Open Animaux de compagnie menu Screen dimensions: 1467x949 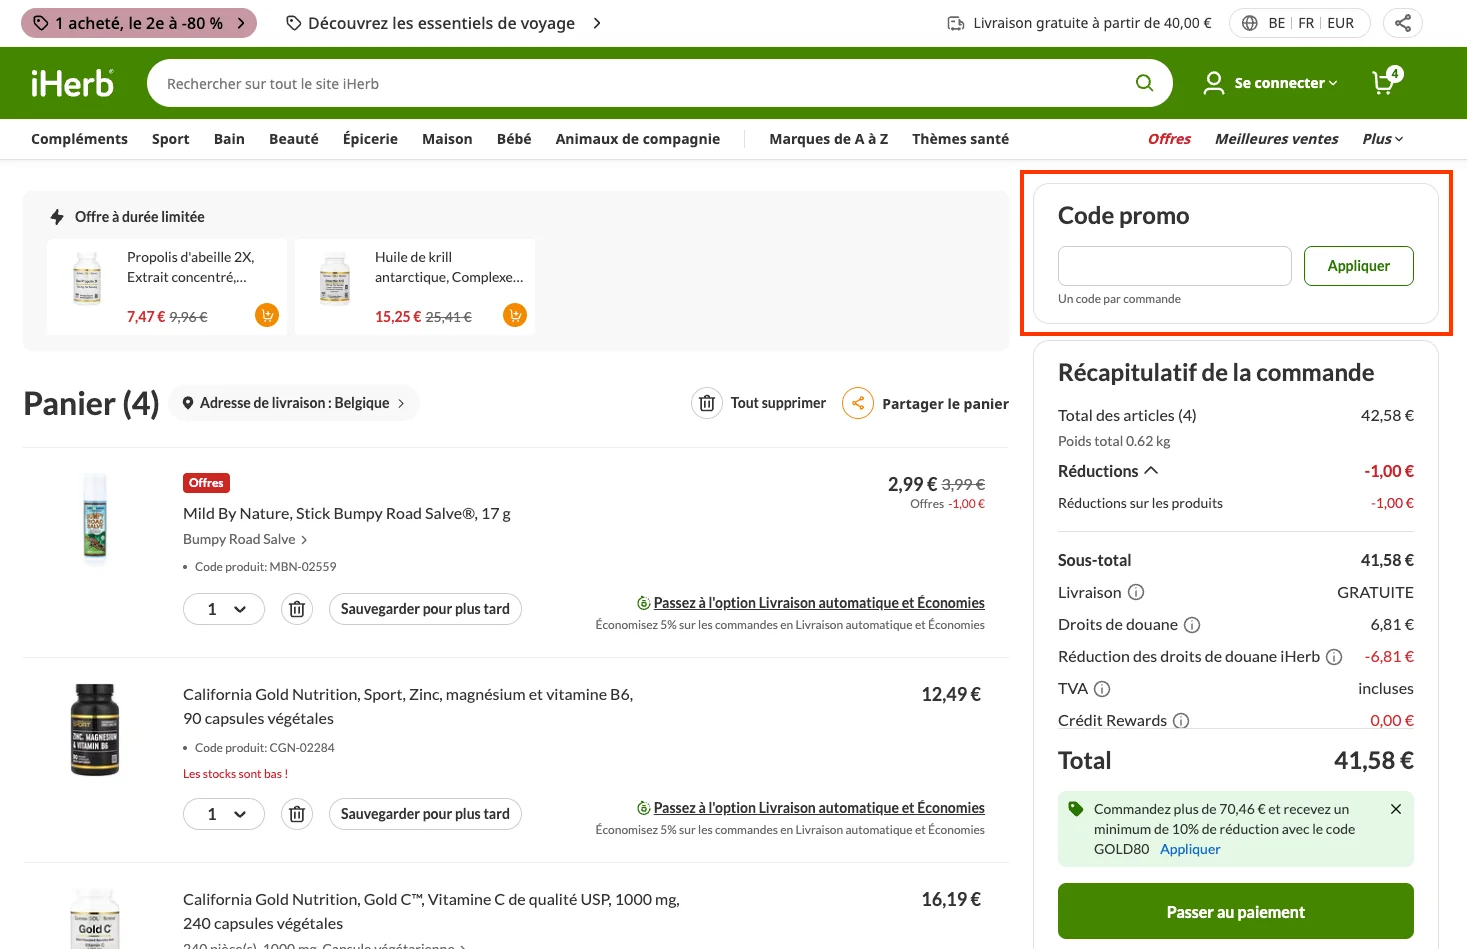coord(638,139)
